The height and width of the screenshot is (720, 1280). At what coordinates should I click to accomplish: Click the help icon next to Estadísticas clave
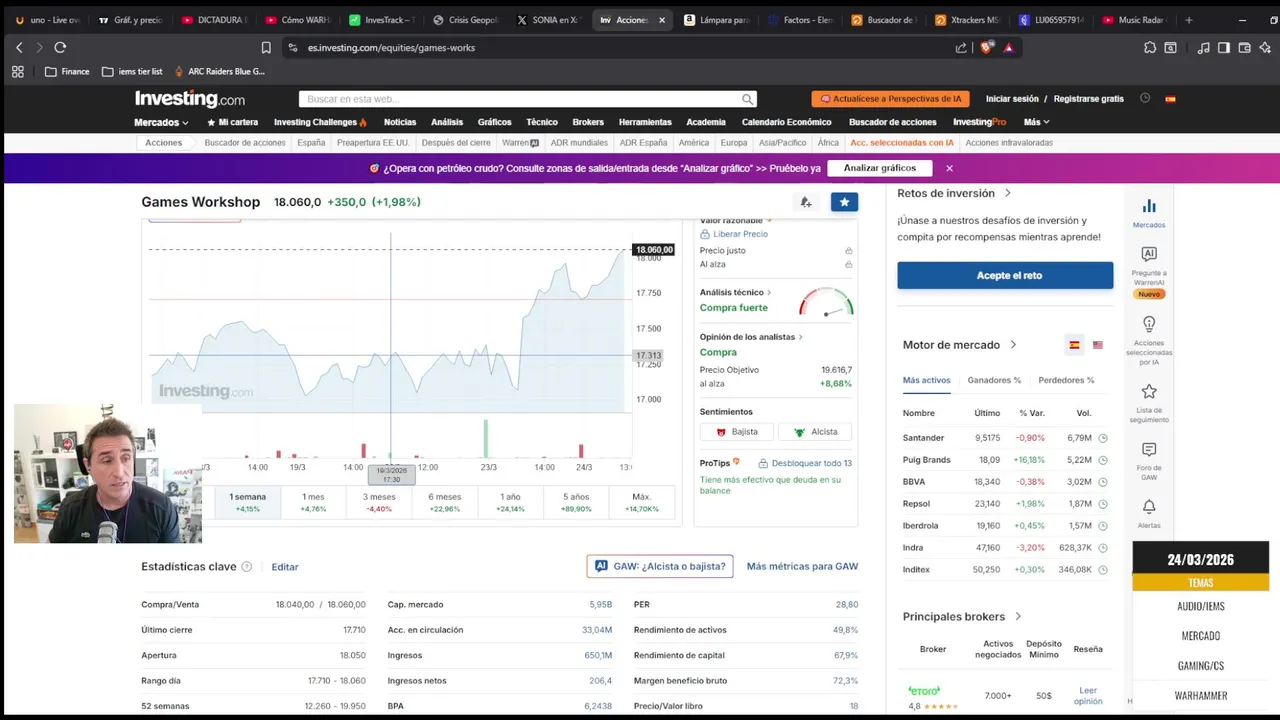(x=247, y=567)
